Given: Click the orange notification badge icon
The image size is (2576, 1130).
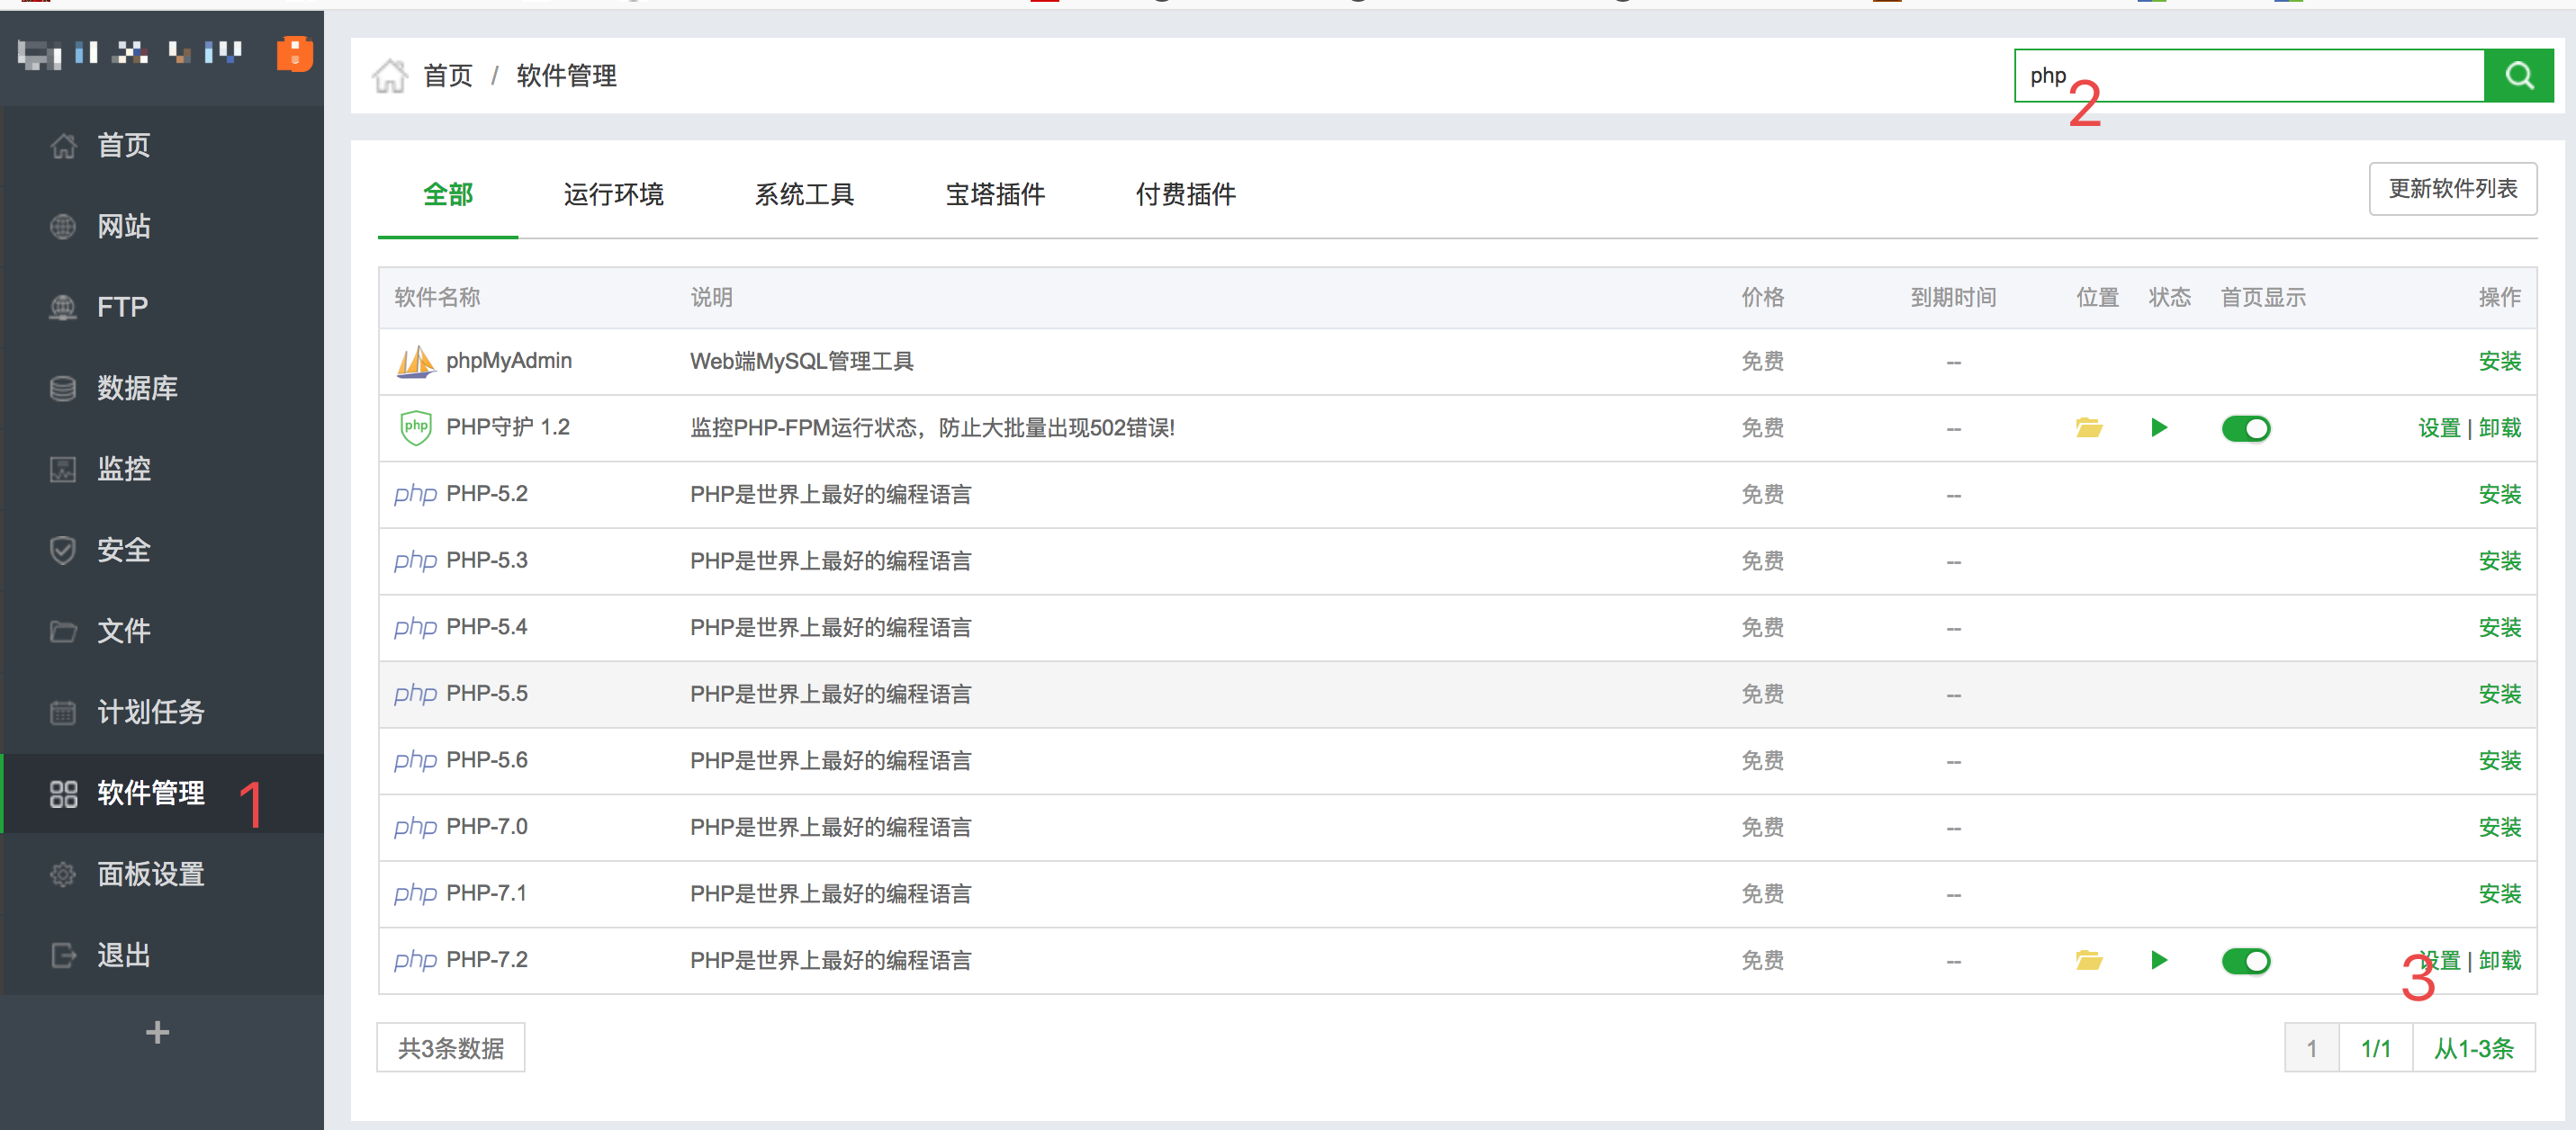Looking at the screenshot, I should (294, 53).
